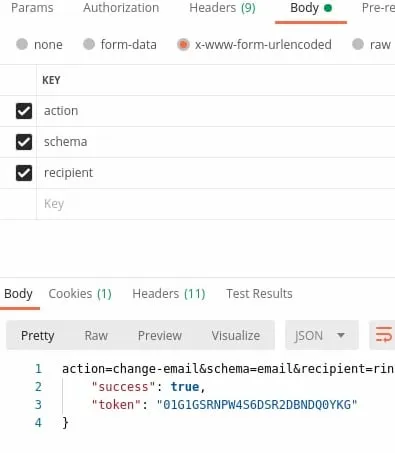Open the JSON format dropdown arrow
Viewport: 395px width, 453px height.
pos(341,335)
